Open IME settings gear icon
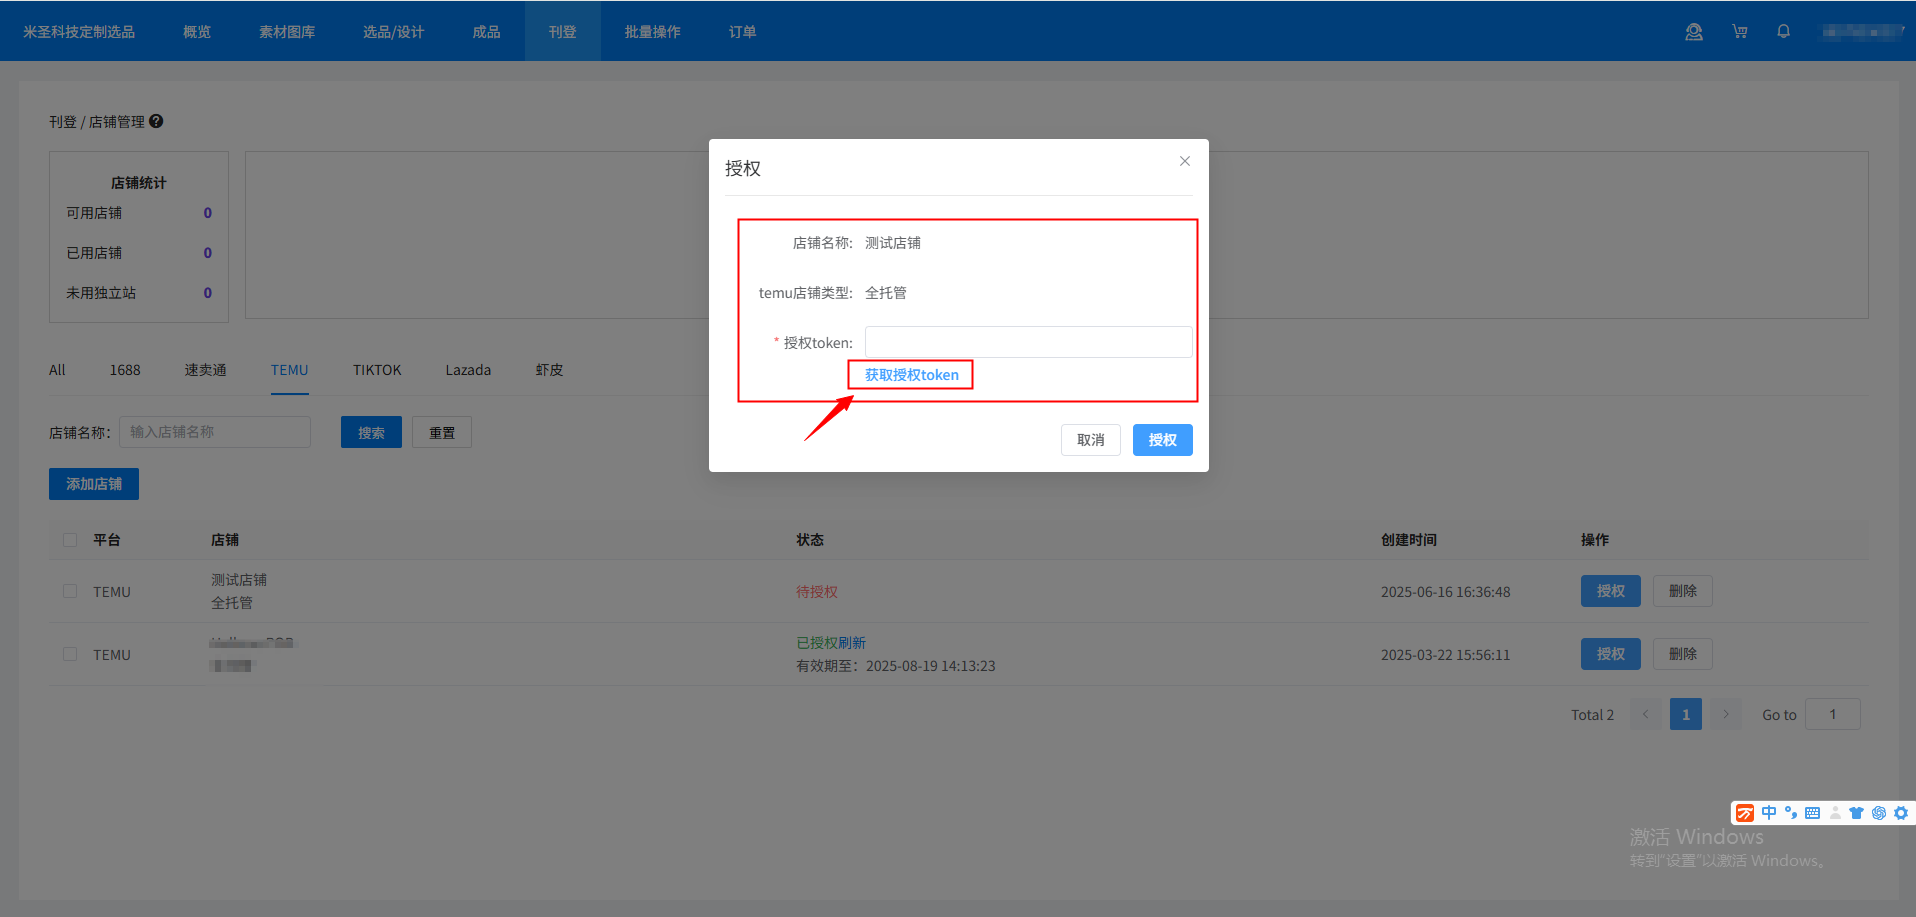 coord(1901,813)
